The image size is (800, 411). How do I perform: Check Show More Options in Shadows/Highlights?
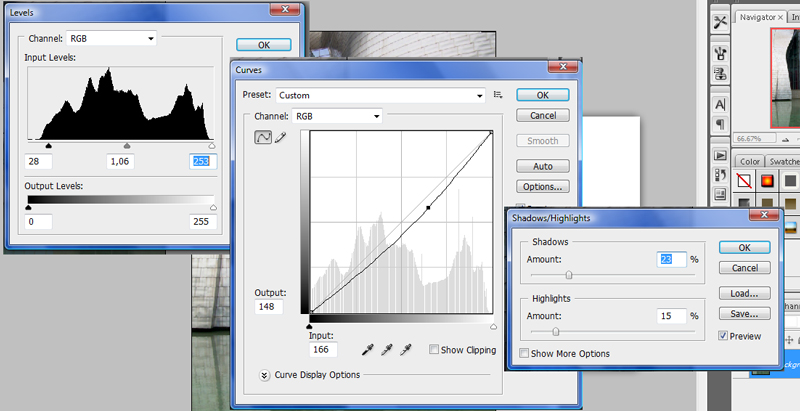point(525,353)
